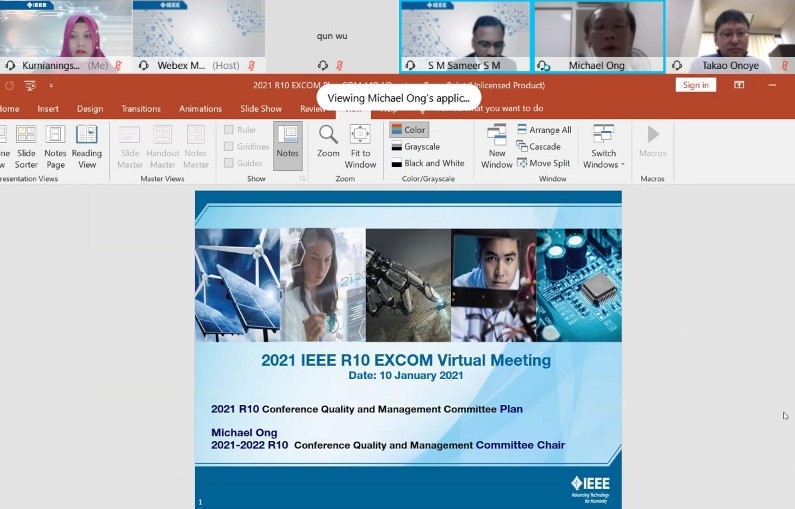Switch to Black and White mode

[428, 163]
